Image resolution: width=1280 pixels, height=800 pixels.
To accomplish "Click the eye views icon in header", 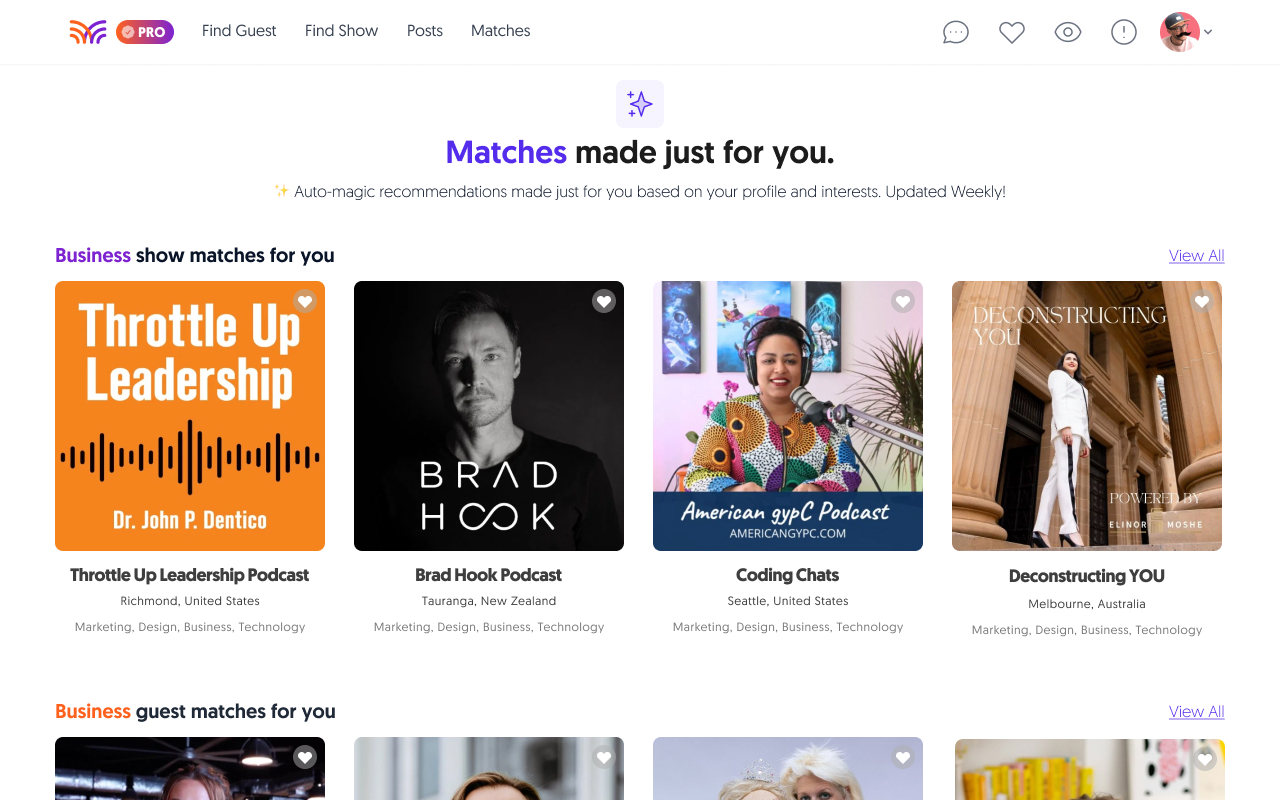I will [x=1068, y=32].
